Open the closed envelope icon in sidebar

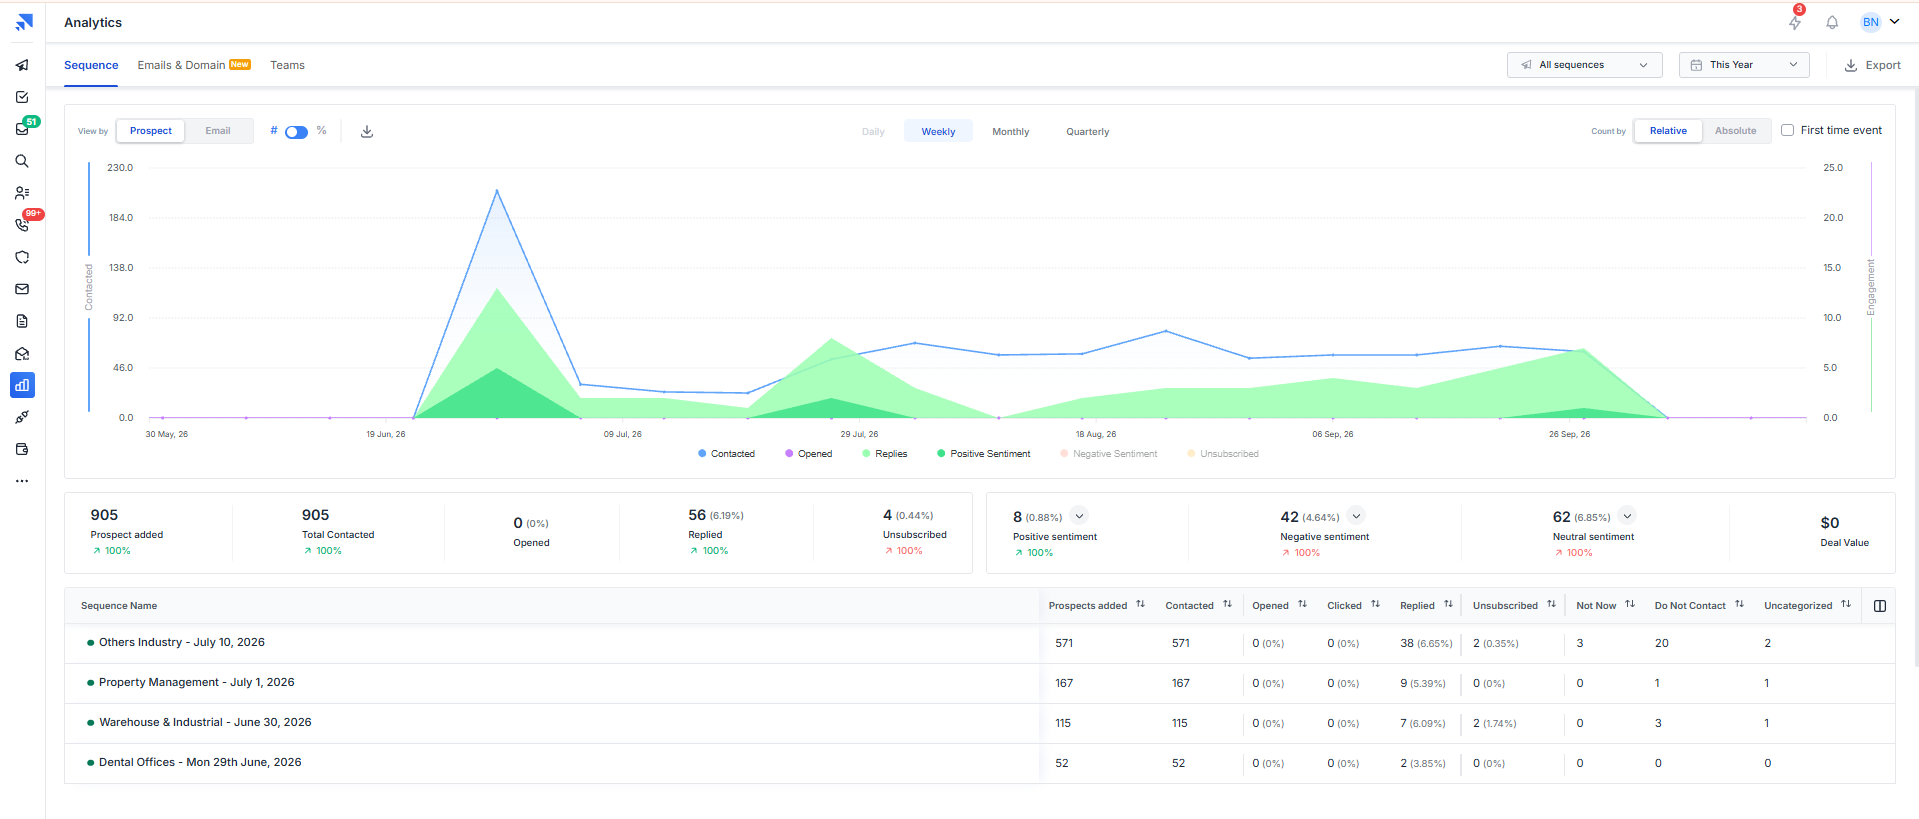(x=22, y=289)
